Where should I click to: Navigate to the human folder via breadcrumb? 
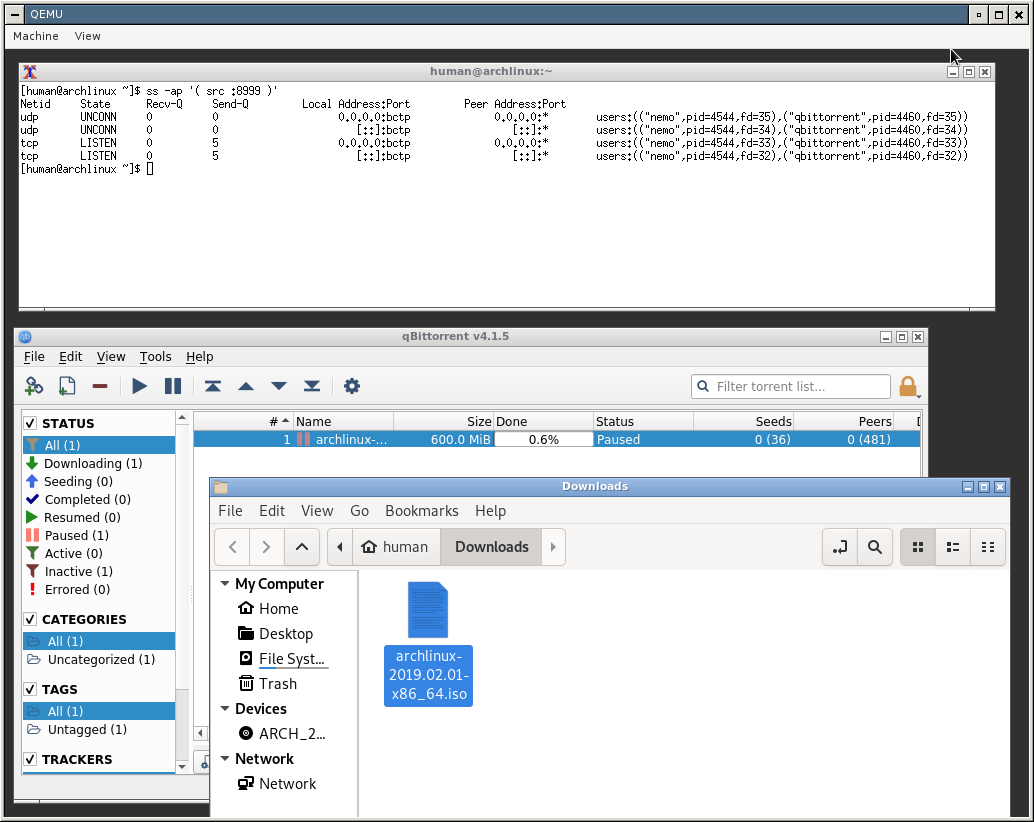pyautogui.click(x=396, y=547)
